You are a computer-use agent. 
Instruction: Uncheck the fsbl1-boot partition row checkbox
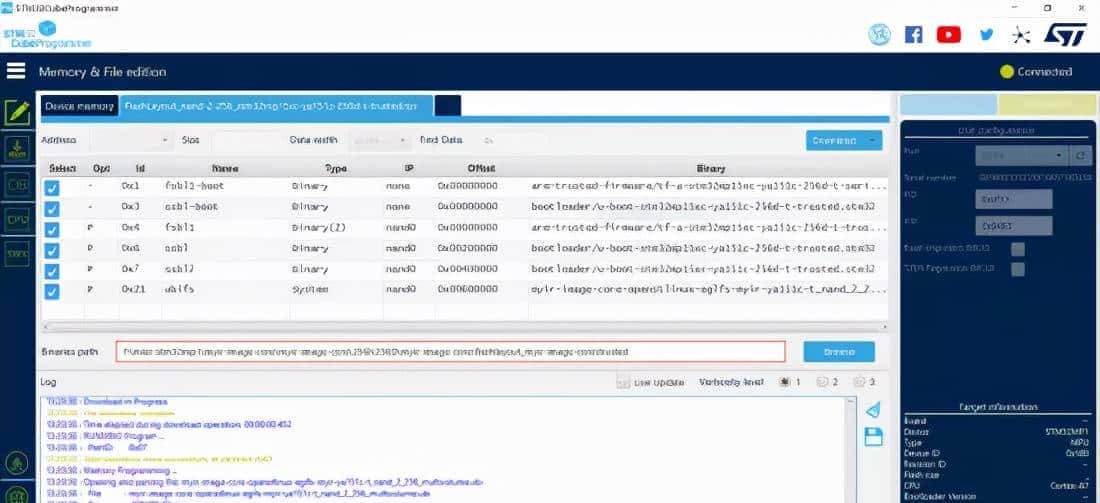coord(52,187)
